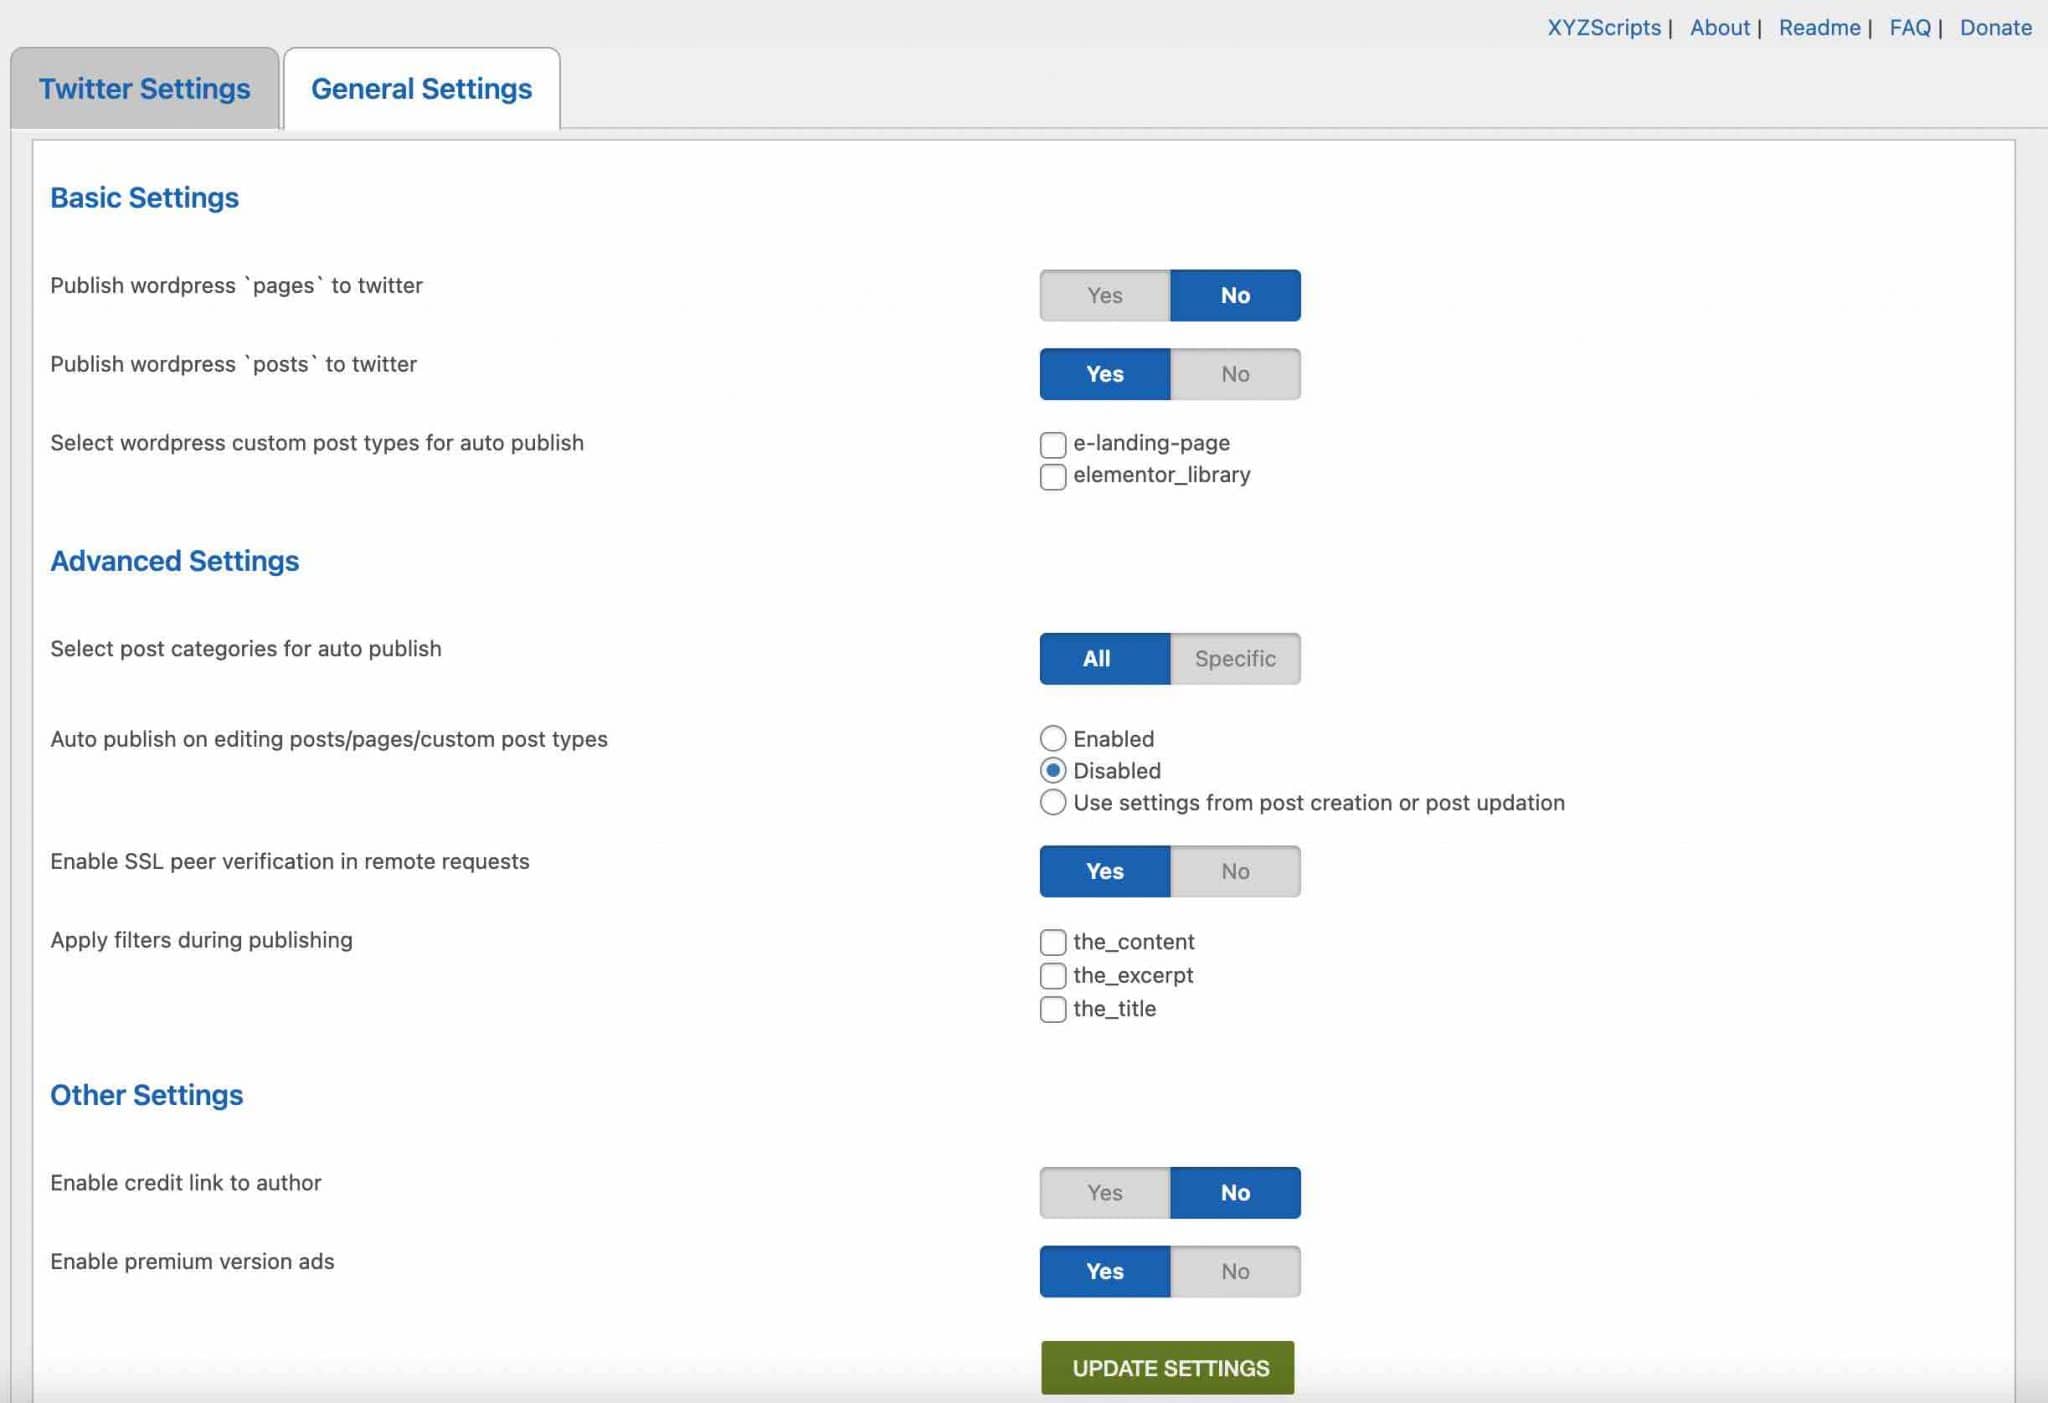Viewport: 2048px width, 1403px height.
Task: Choose All post categories for auto publish
Action: point(1105,658)
